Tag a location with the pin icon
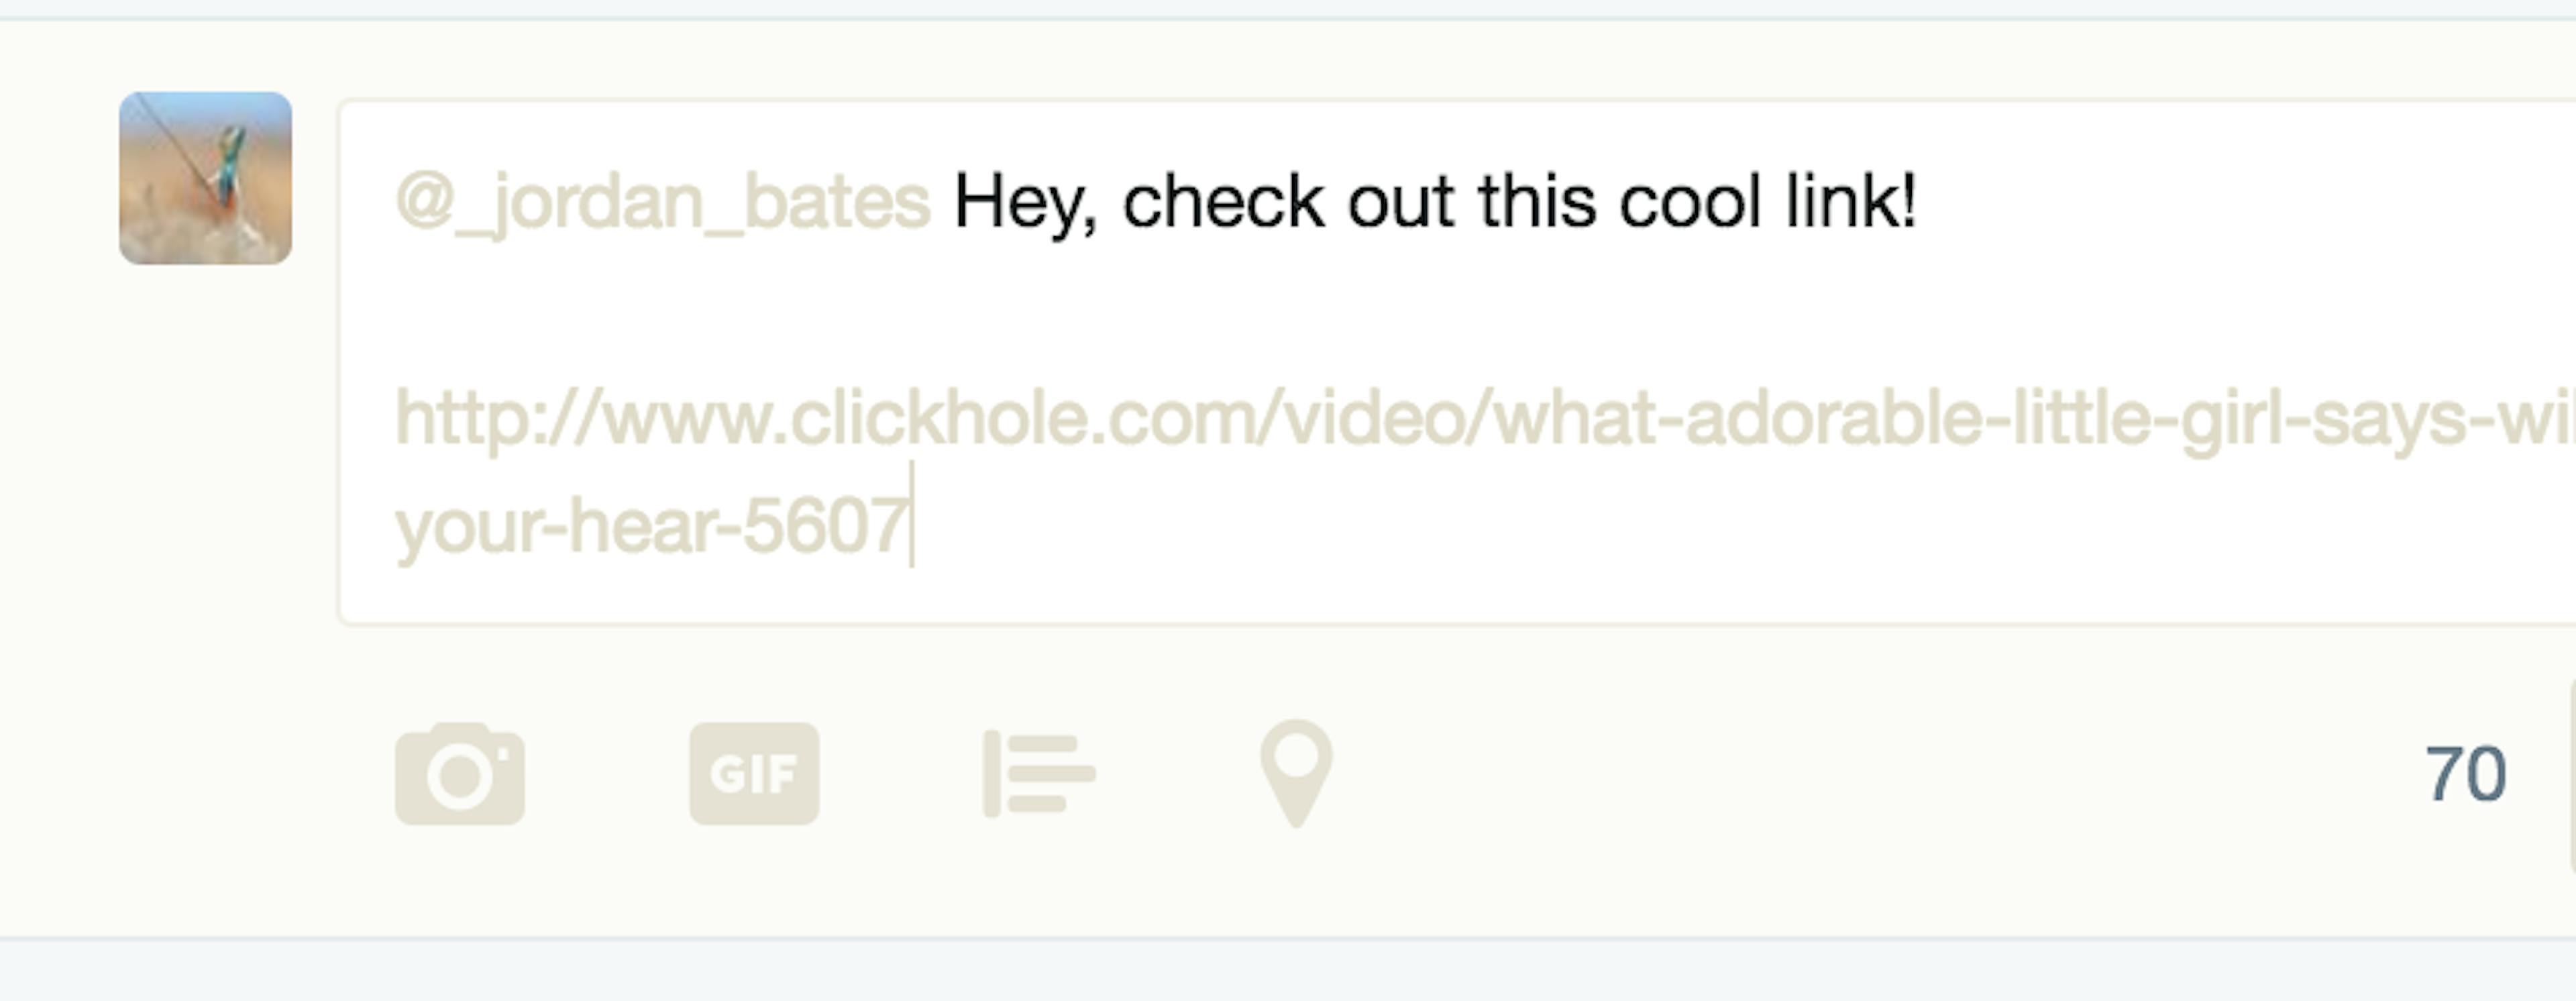The width and height of the screenshot is (2576, 1001). tap(1296, 774)
